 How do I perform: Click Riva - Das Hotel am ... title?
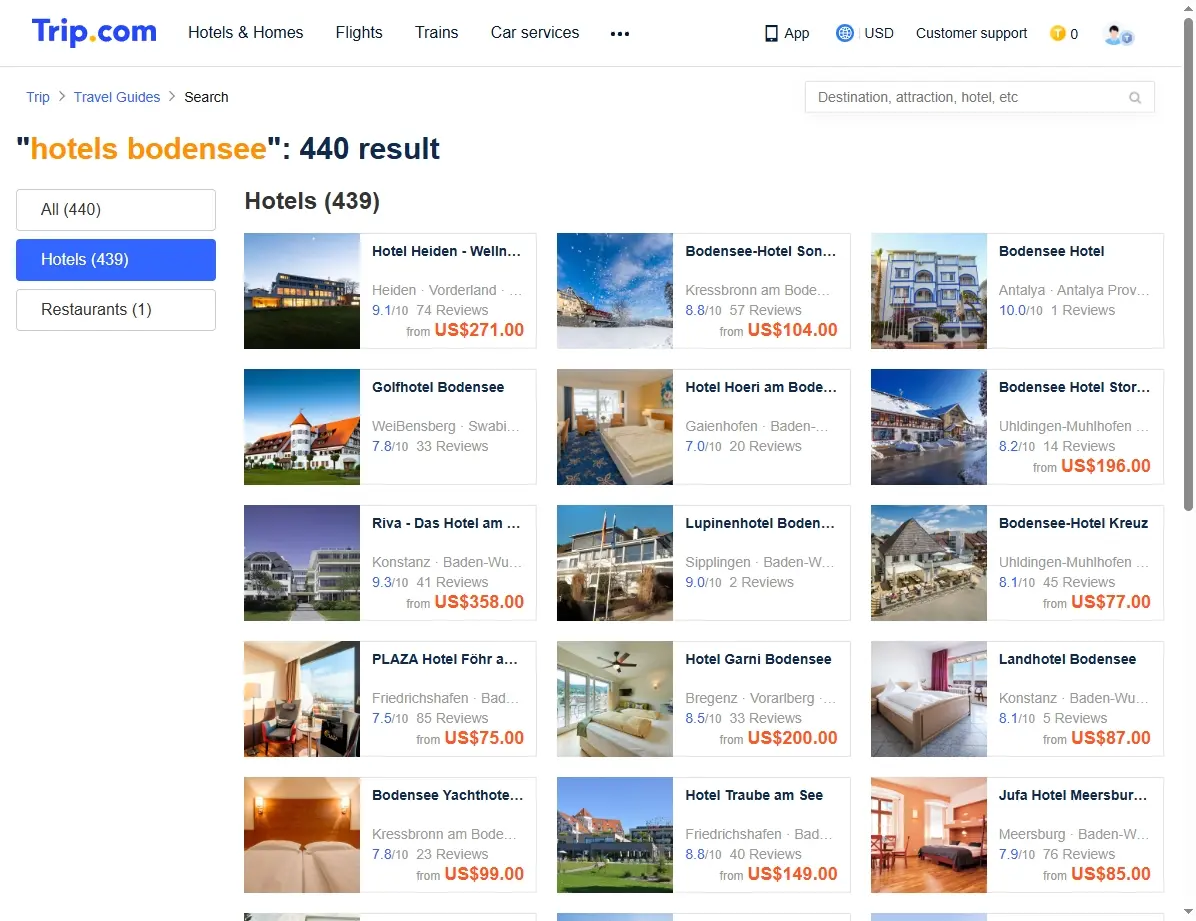tap(446, 523)
